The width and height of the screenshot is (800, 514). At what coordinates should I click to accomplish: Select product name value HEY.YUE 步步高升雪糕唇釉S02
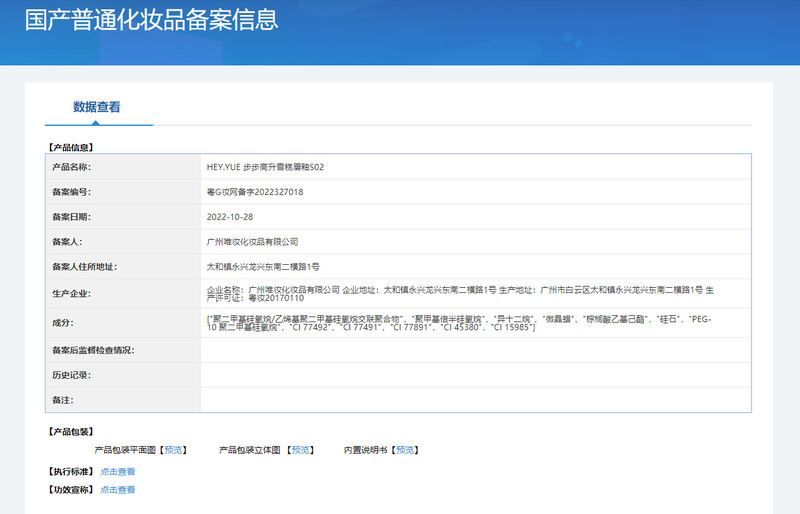coord(265,167)
